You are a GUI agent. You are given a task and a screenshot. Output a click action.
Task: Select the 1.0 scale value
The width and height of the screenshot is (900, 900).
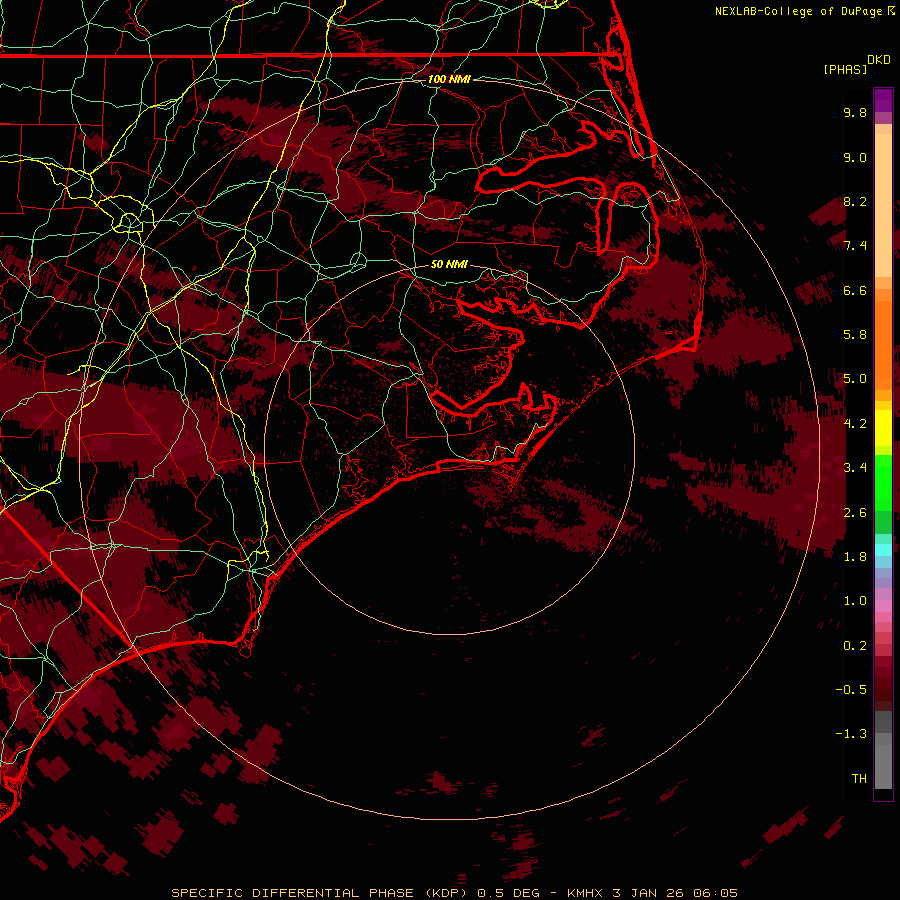[x=855, y=601]
